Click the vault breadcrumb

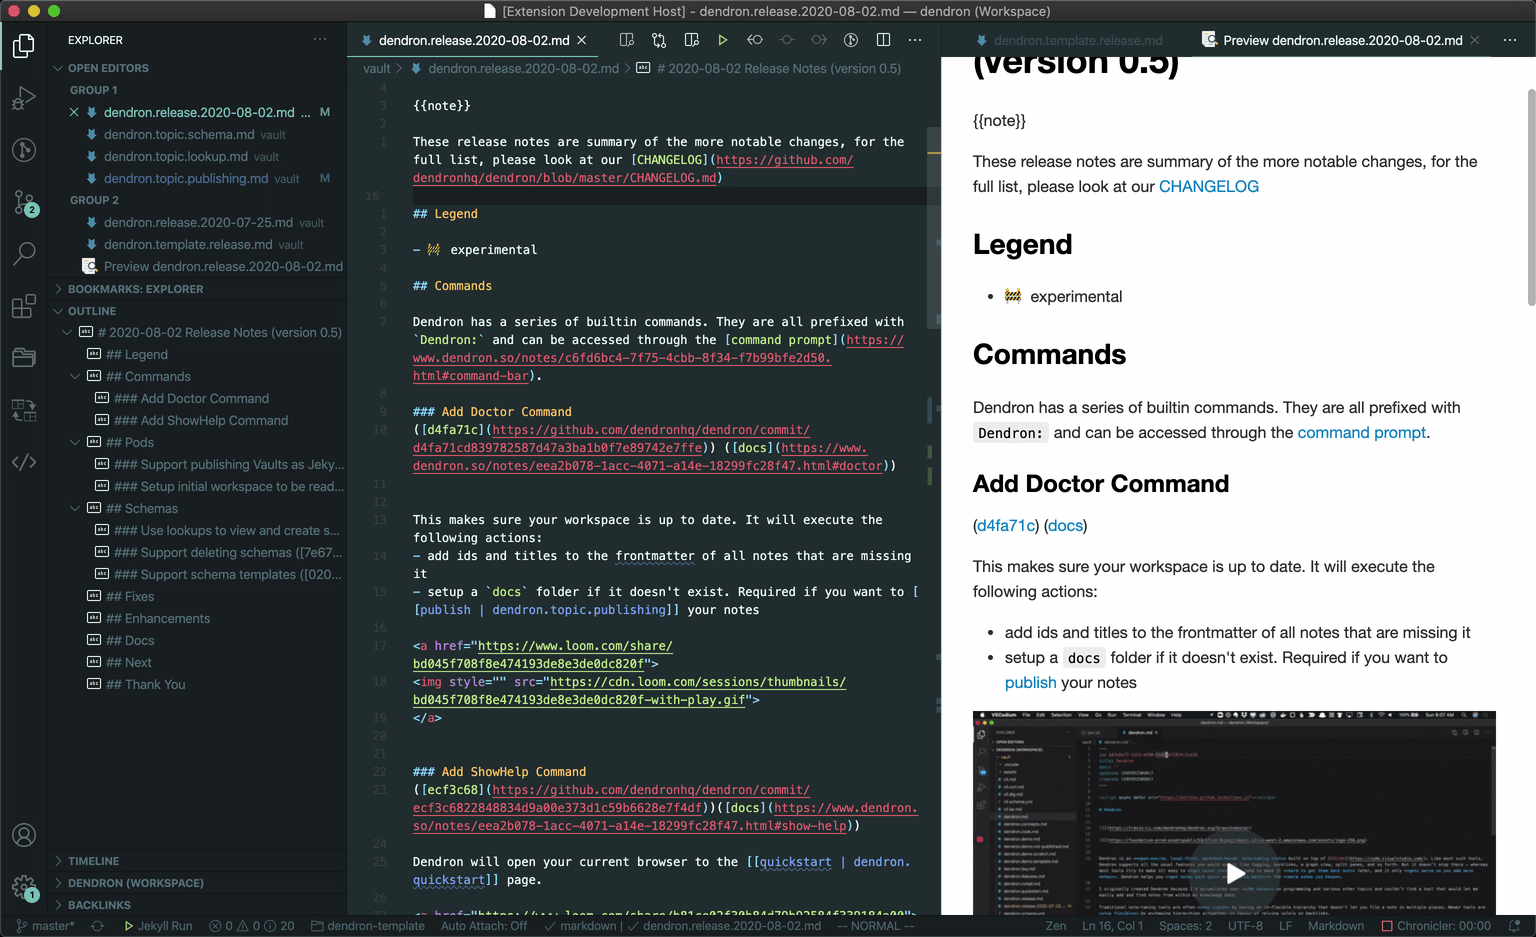(x=377, y=68)
